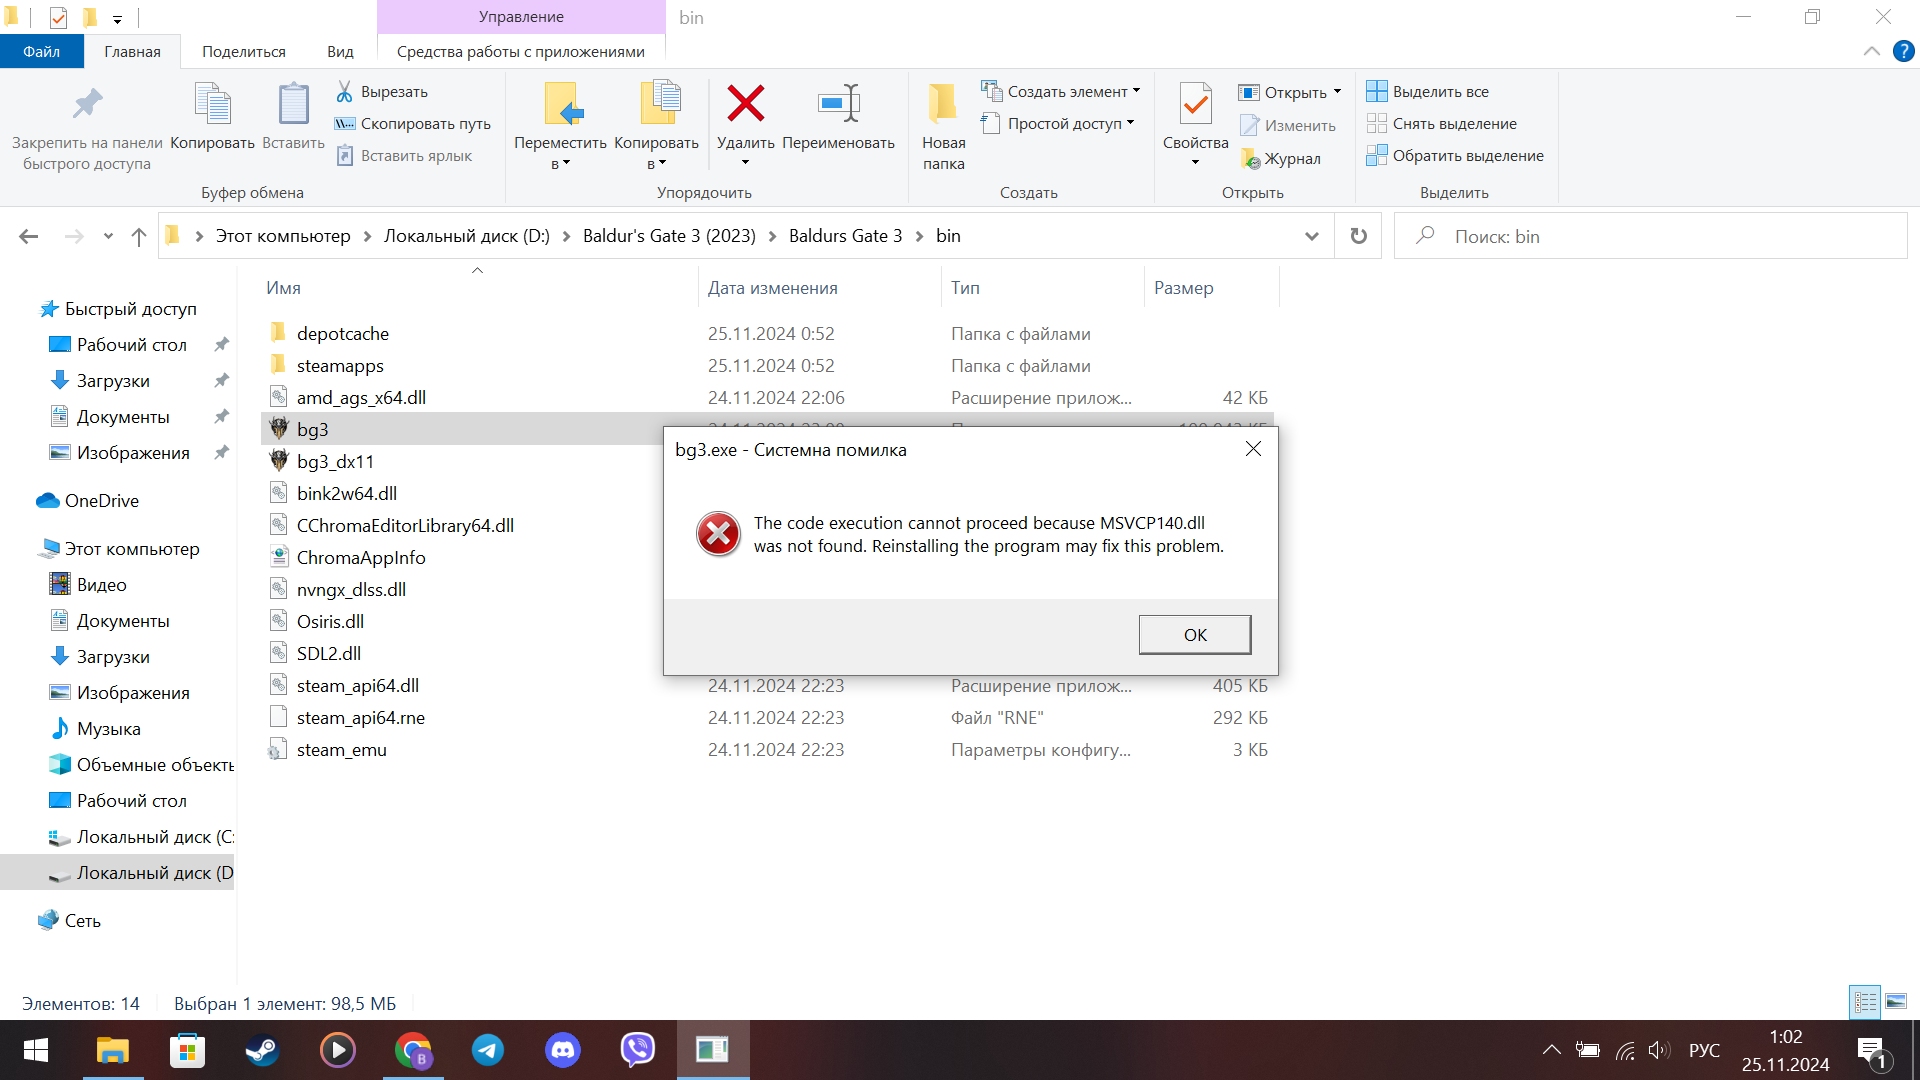This screenshot has width=1920, height=1080.
Task: Click the Cut (Вырезать) scissors icon
Action: [344, 92]
